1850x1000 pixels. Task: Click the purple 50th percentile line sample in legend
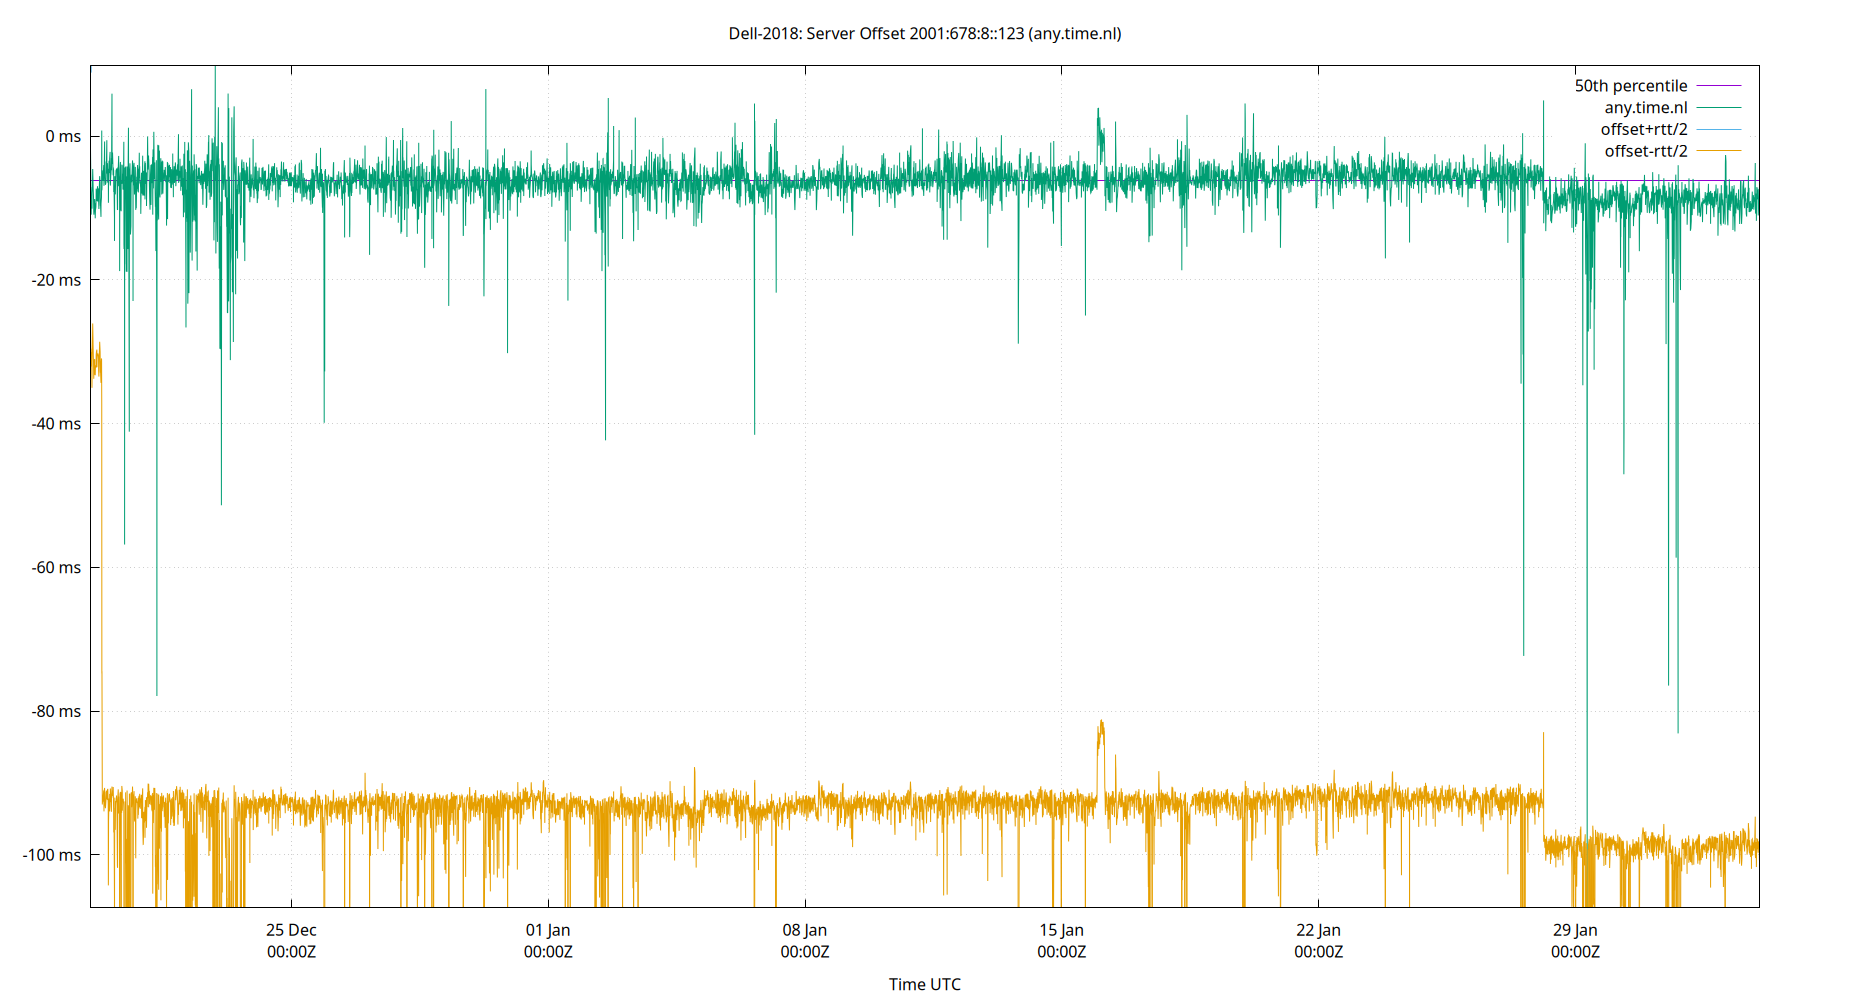tap(1720, 85)
